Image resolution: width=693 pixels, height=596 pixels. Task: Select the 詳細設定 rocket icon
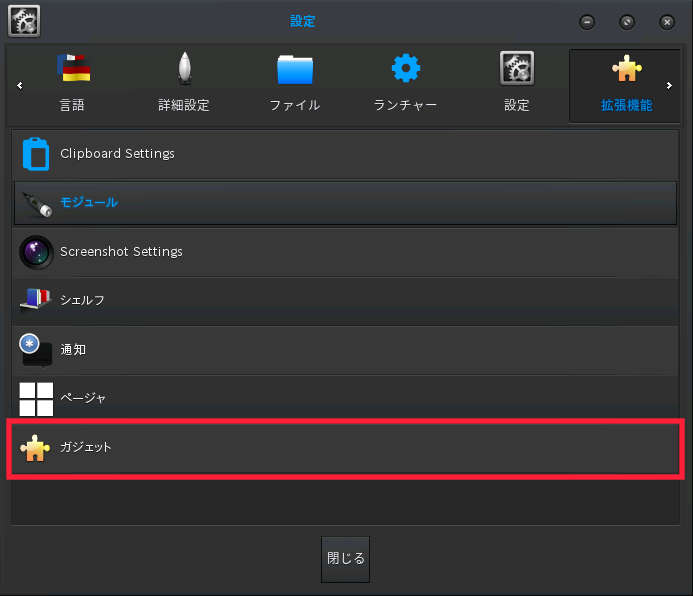coord(185,68)
